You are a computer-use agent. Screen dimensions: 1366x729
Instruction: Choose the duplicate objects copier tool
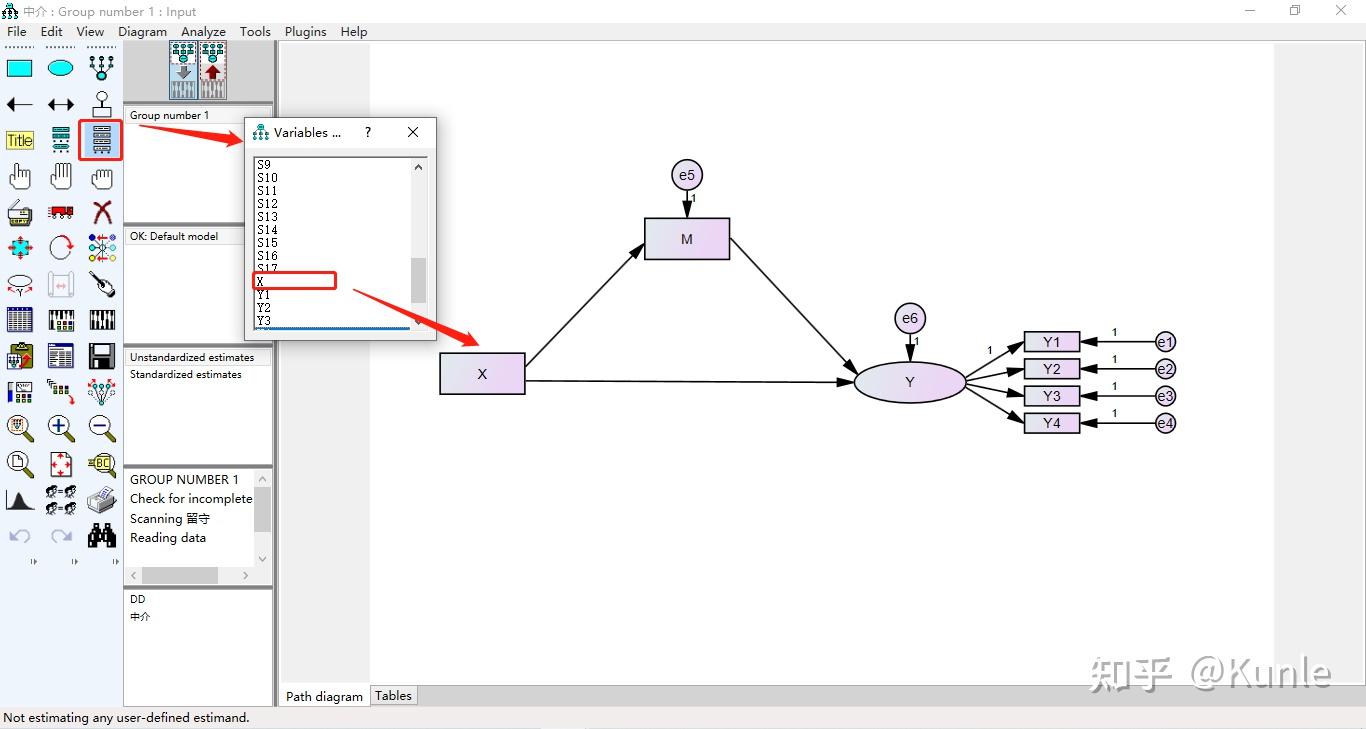(x=20, y=212)
